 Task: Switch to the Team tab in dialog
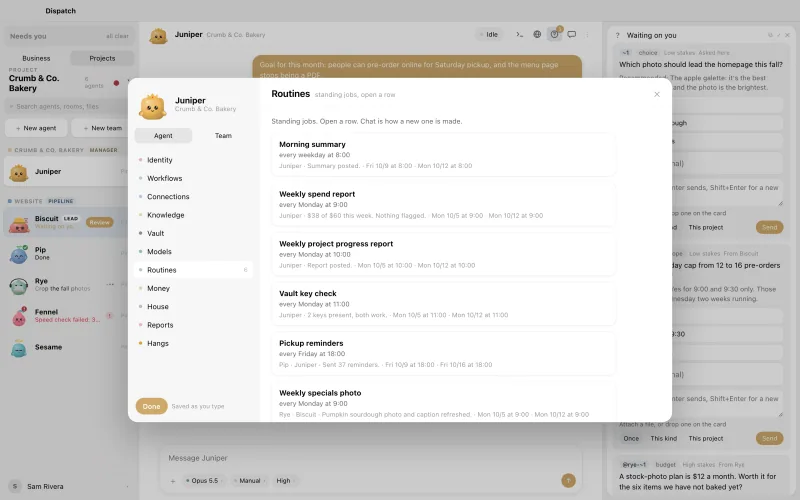click(223, 135)
